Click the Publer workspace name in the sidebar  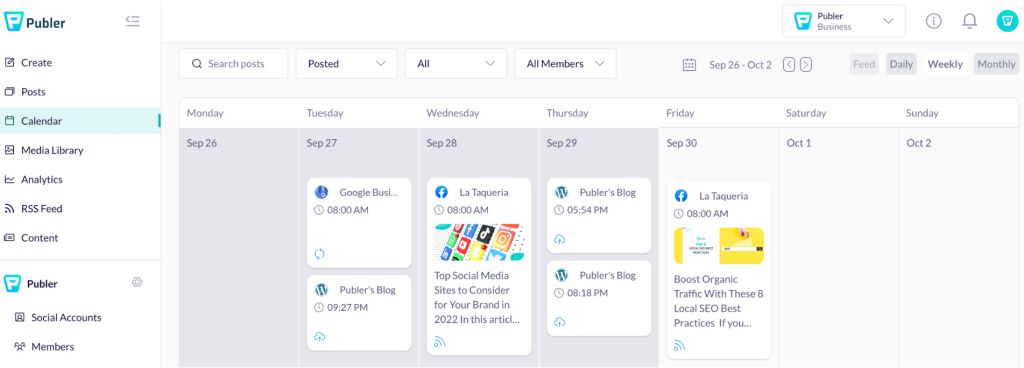tap(42, 284)
